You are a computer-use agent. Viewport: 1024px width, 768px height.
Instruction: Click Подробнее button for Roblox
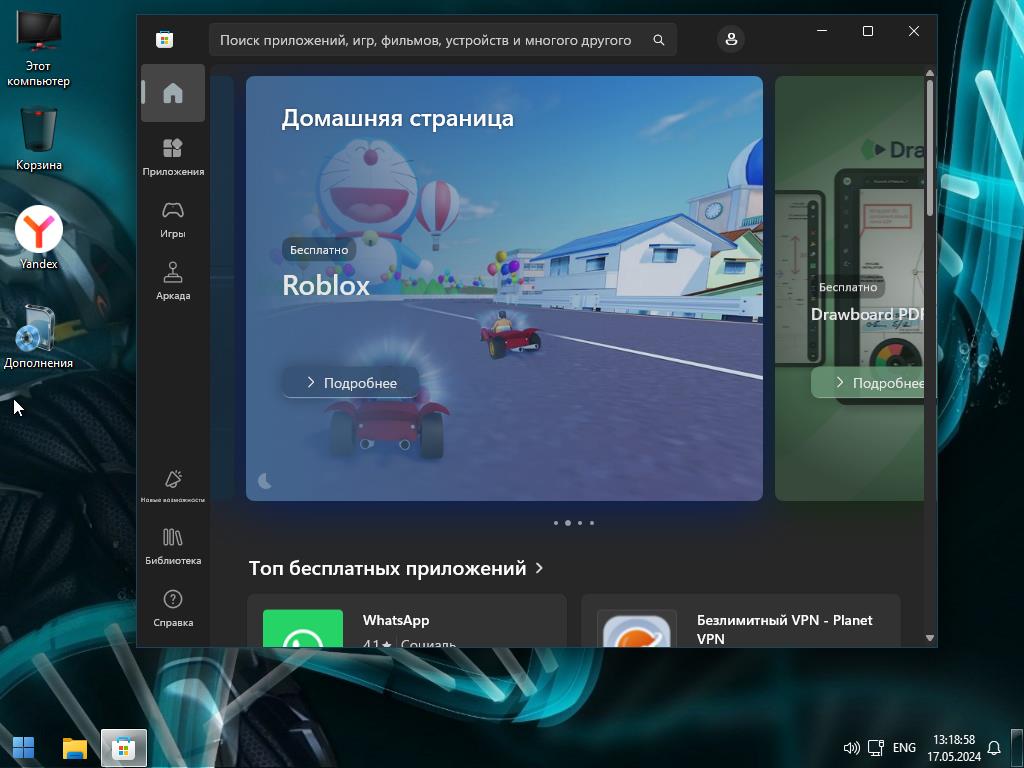click(x=351, y=383)
